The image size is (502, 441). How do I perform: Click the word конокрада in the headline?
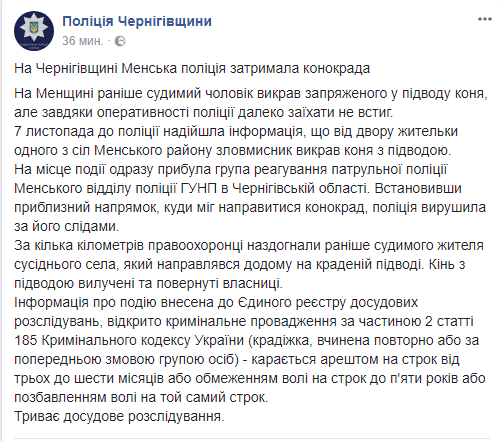coord(336,68)
